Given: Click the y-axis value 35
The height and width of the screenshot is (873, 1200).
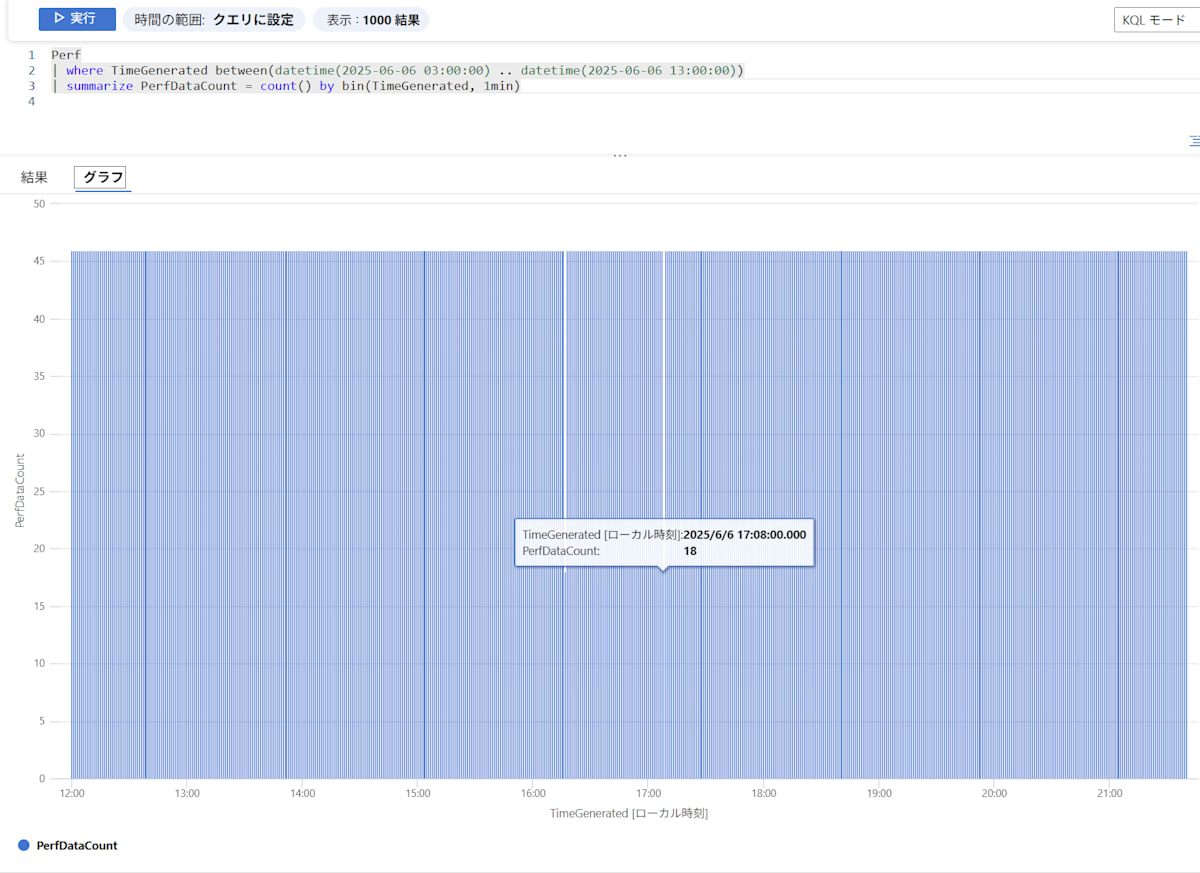Looking at the screenshot, I should 39,376.
